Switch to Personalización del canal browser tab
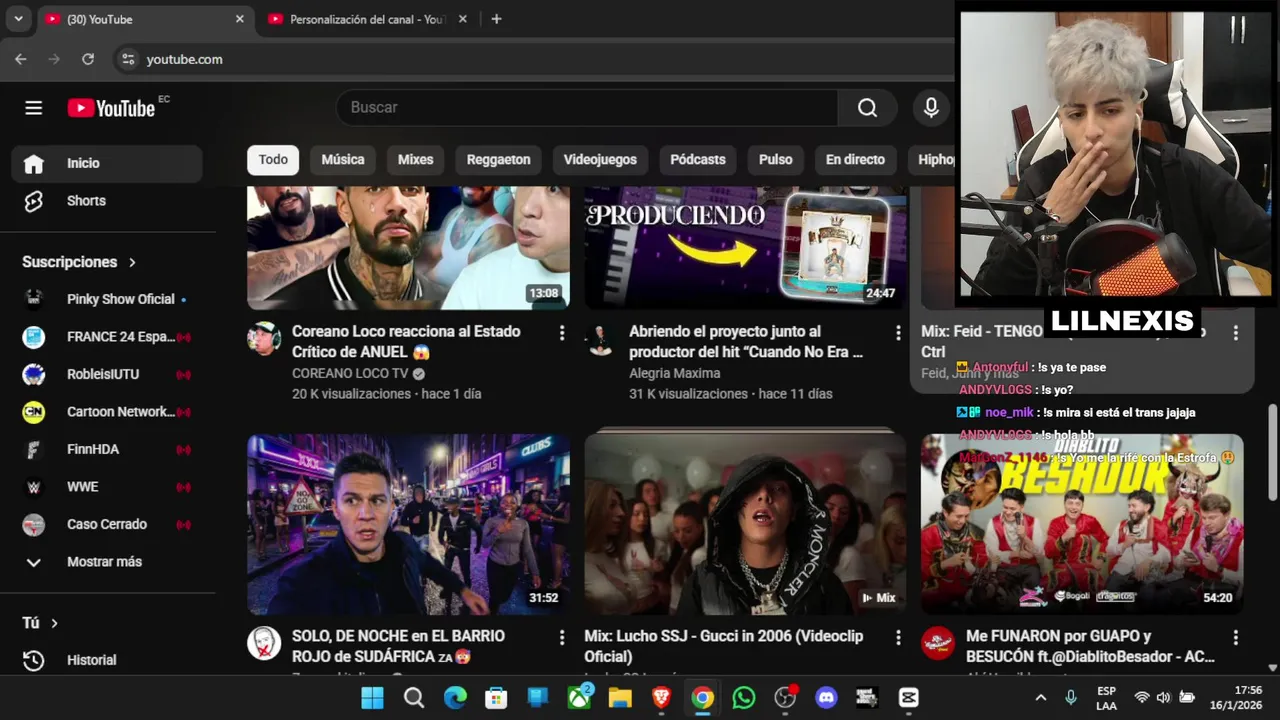 point(366,19)
